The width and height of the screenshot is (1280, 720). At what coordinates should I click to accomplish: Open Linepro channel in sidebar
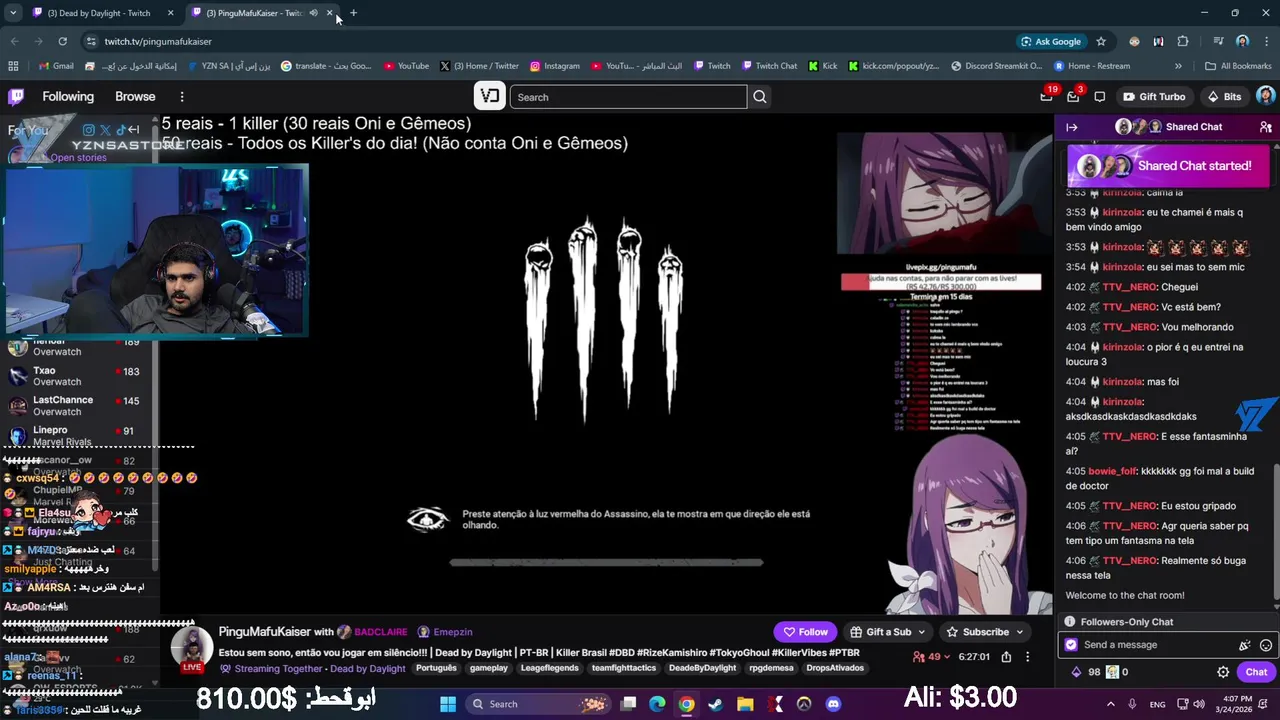pos(80,435)
